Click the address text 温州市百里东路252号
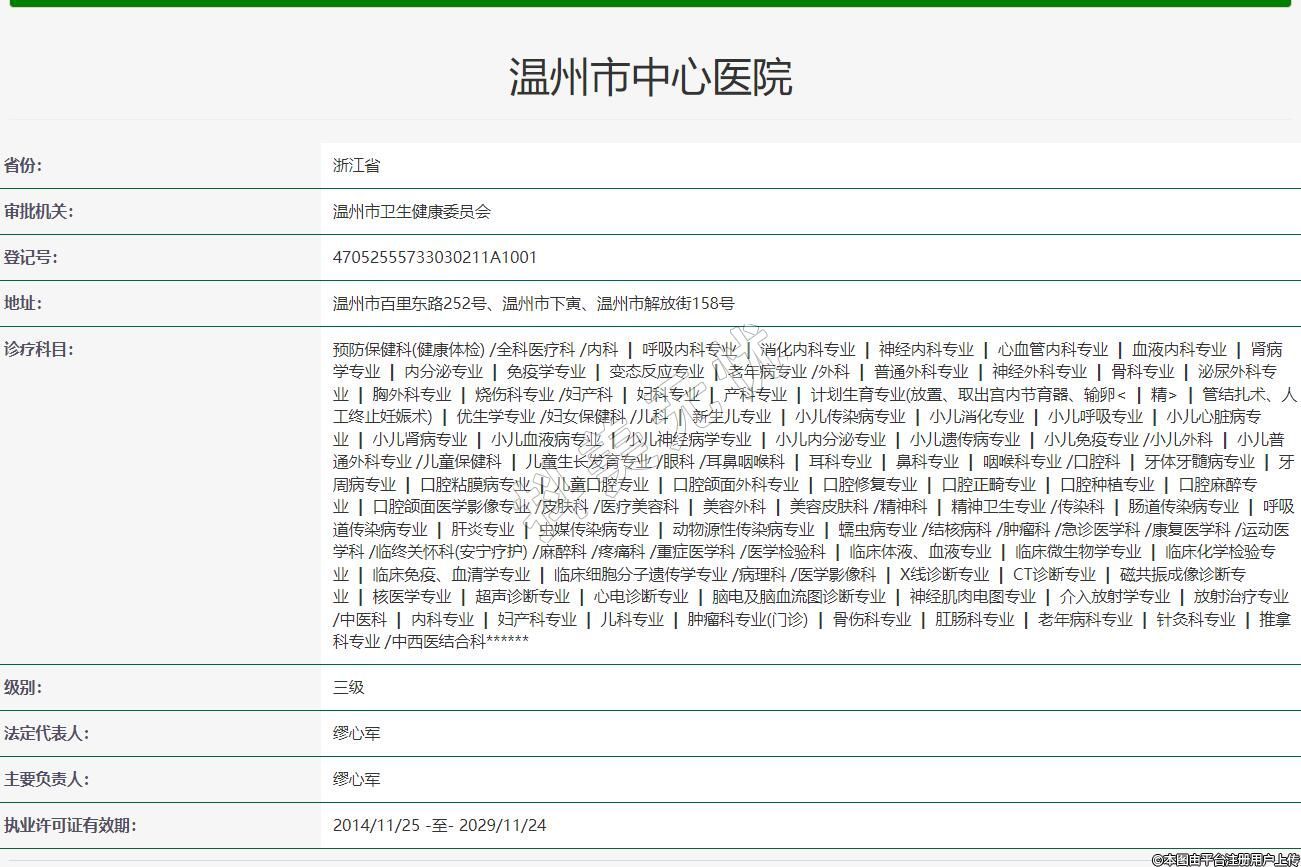This screenshot has width=1301, height=867. point(409,304)
